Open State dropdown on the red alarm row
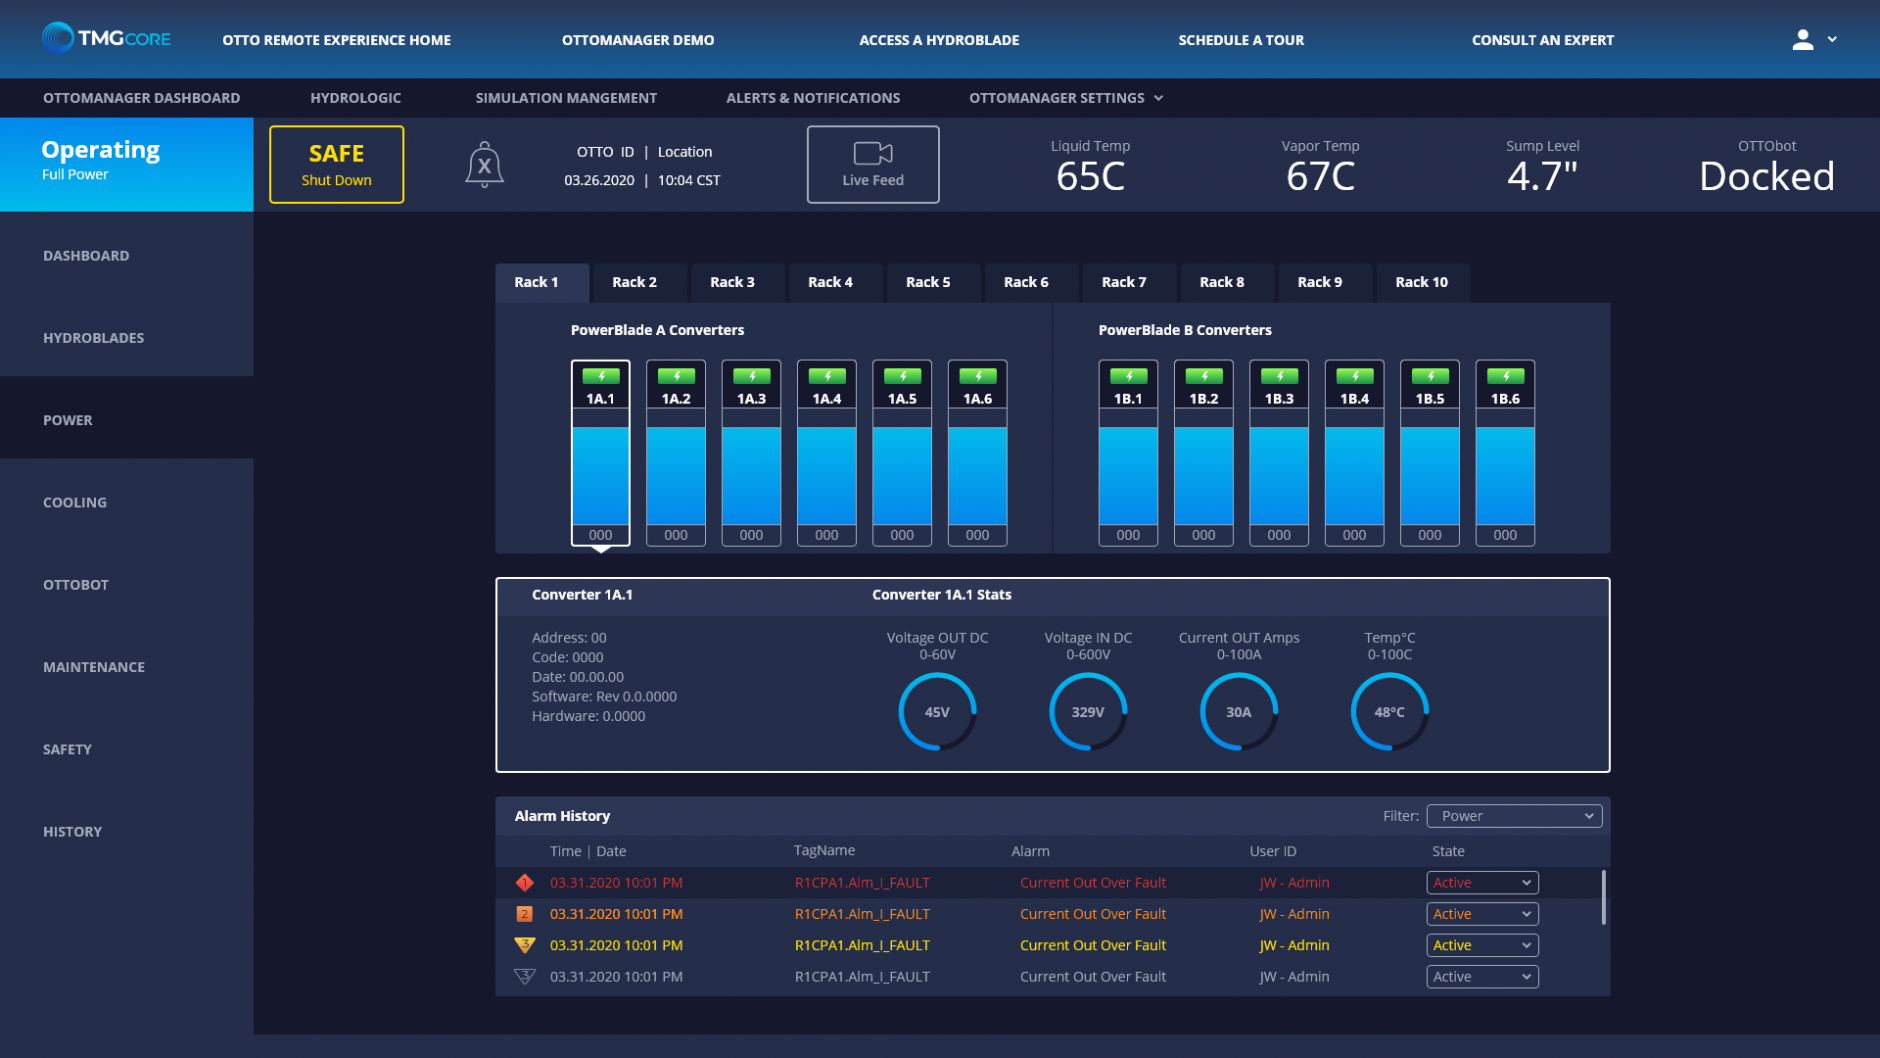Image resolution: width=1880 pixels, height=1058 pixels. pyautogui.click(x=1482, y=883)
